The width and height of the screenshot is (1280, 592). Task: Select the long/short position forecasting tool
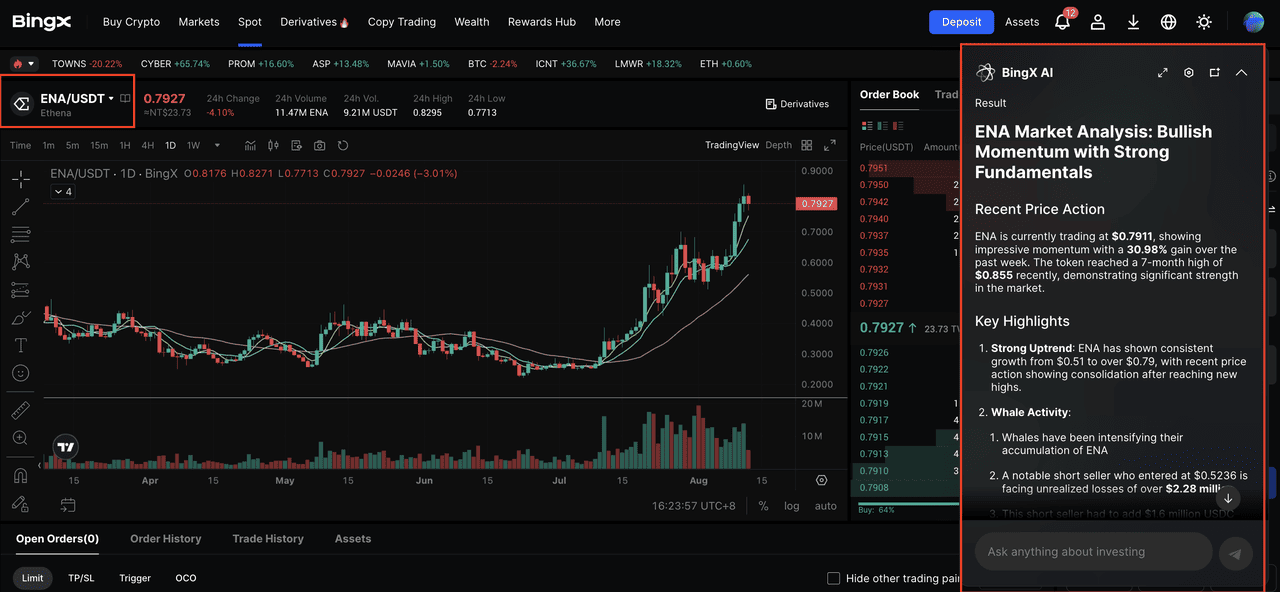coord(20,290)
